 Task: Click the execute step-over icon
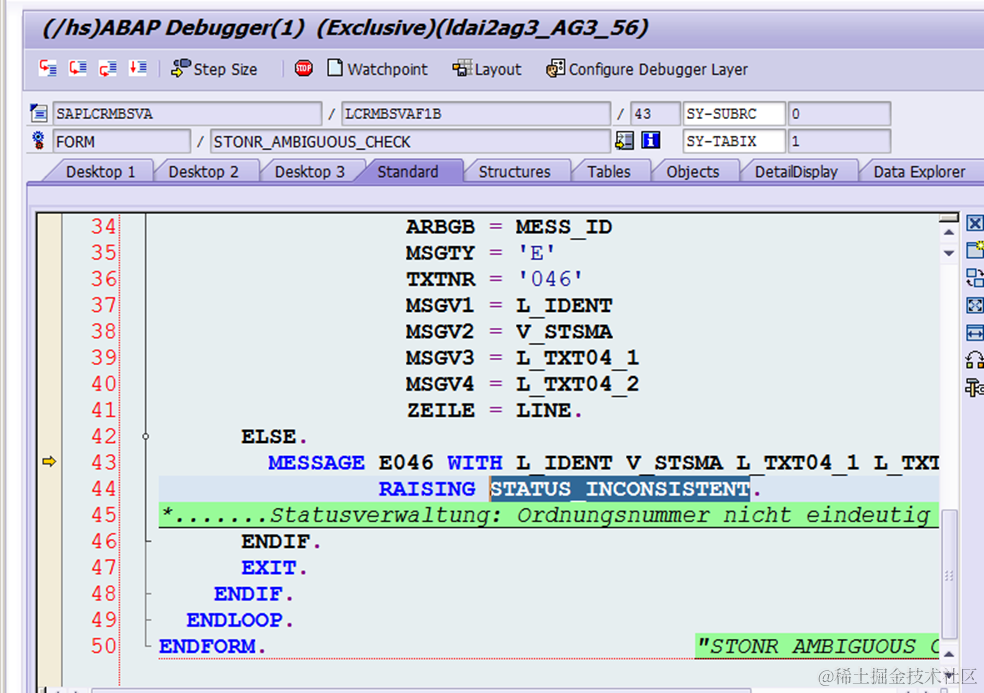(x=78, y=68)
